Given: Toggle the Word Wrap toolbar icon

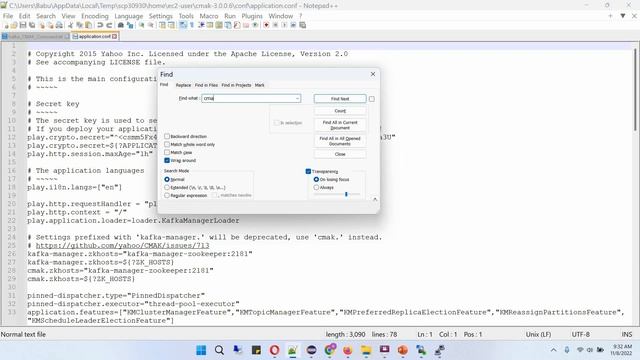Looking at the screenshot, I should [182, 25].
